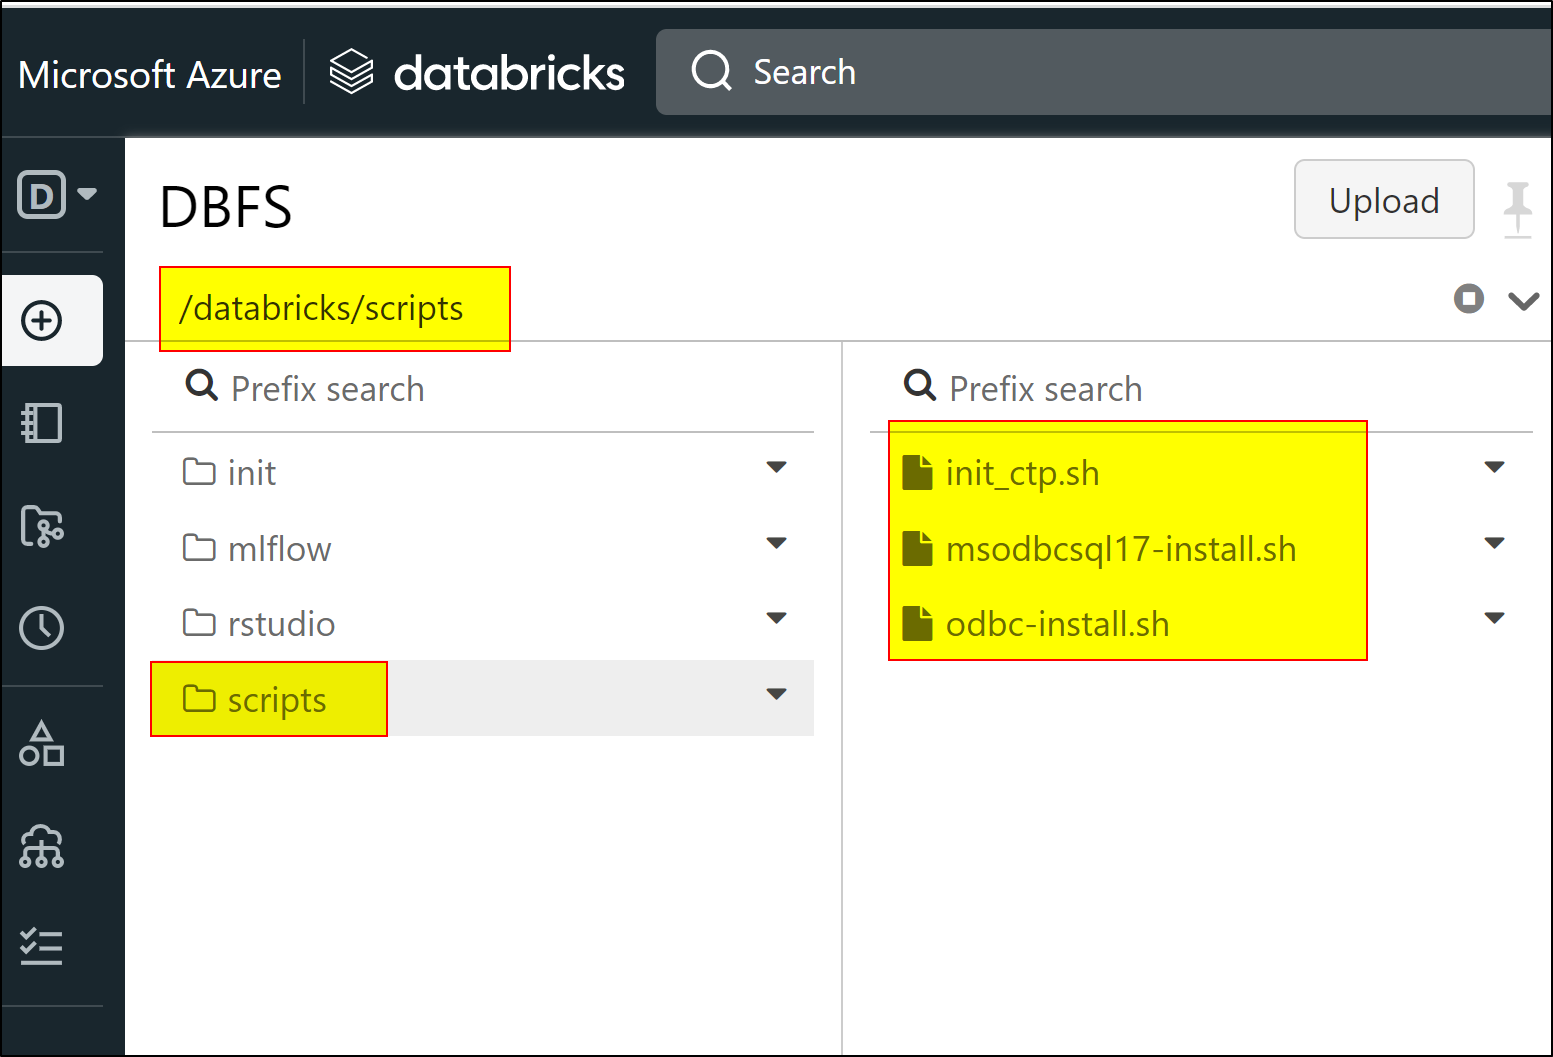Open the workspace notebook icon in sidebar
Image resolution: width=1553 pixels, height=1057 pixels.
[42, 423]
